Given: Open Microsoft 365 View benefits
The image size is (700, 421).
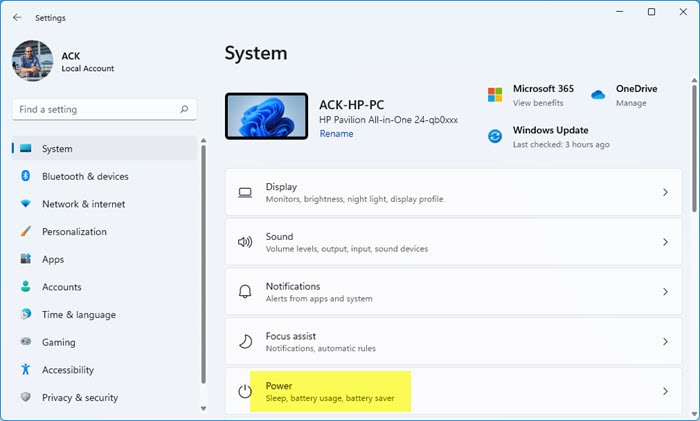Looking at the screenshot, I should tap(538, 103).
